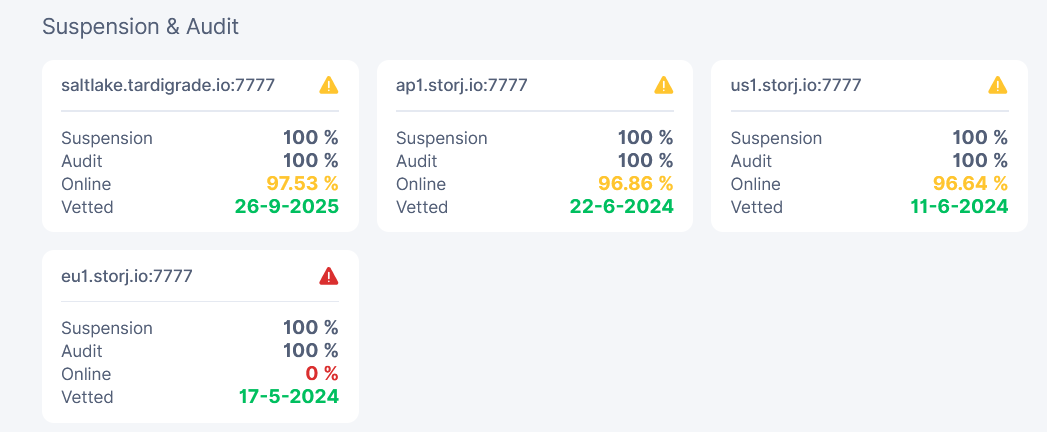Click the vetted date 17-5-2024
Screen dimensions: 1047x432
289,397
